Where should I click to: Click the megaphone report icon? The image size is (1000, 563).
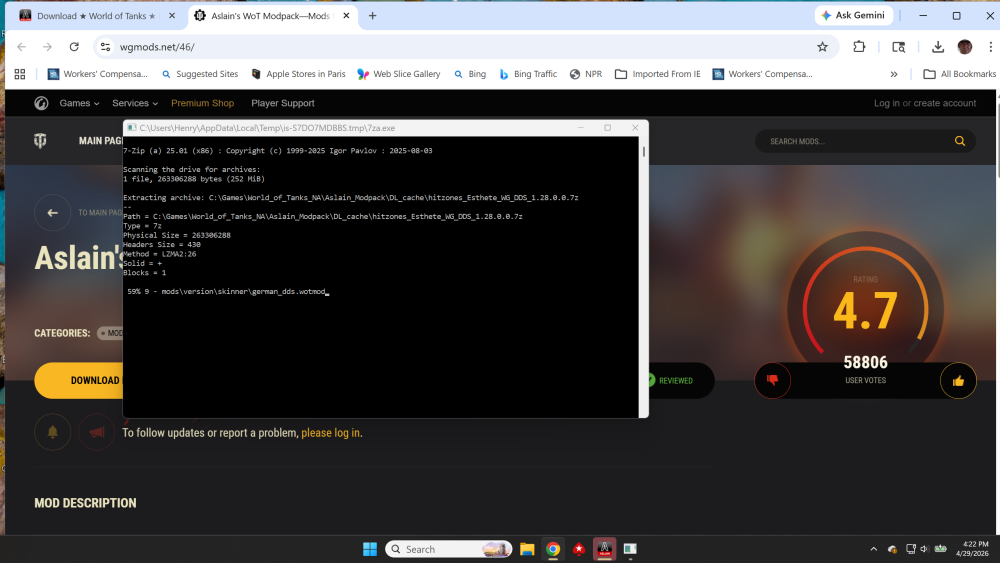[96, 432]
